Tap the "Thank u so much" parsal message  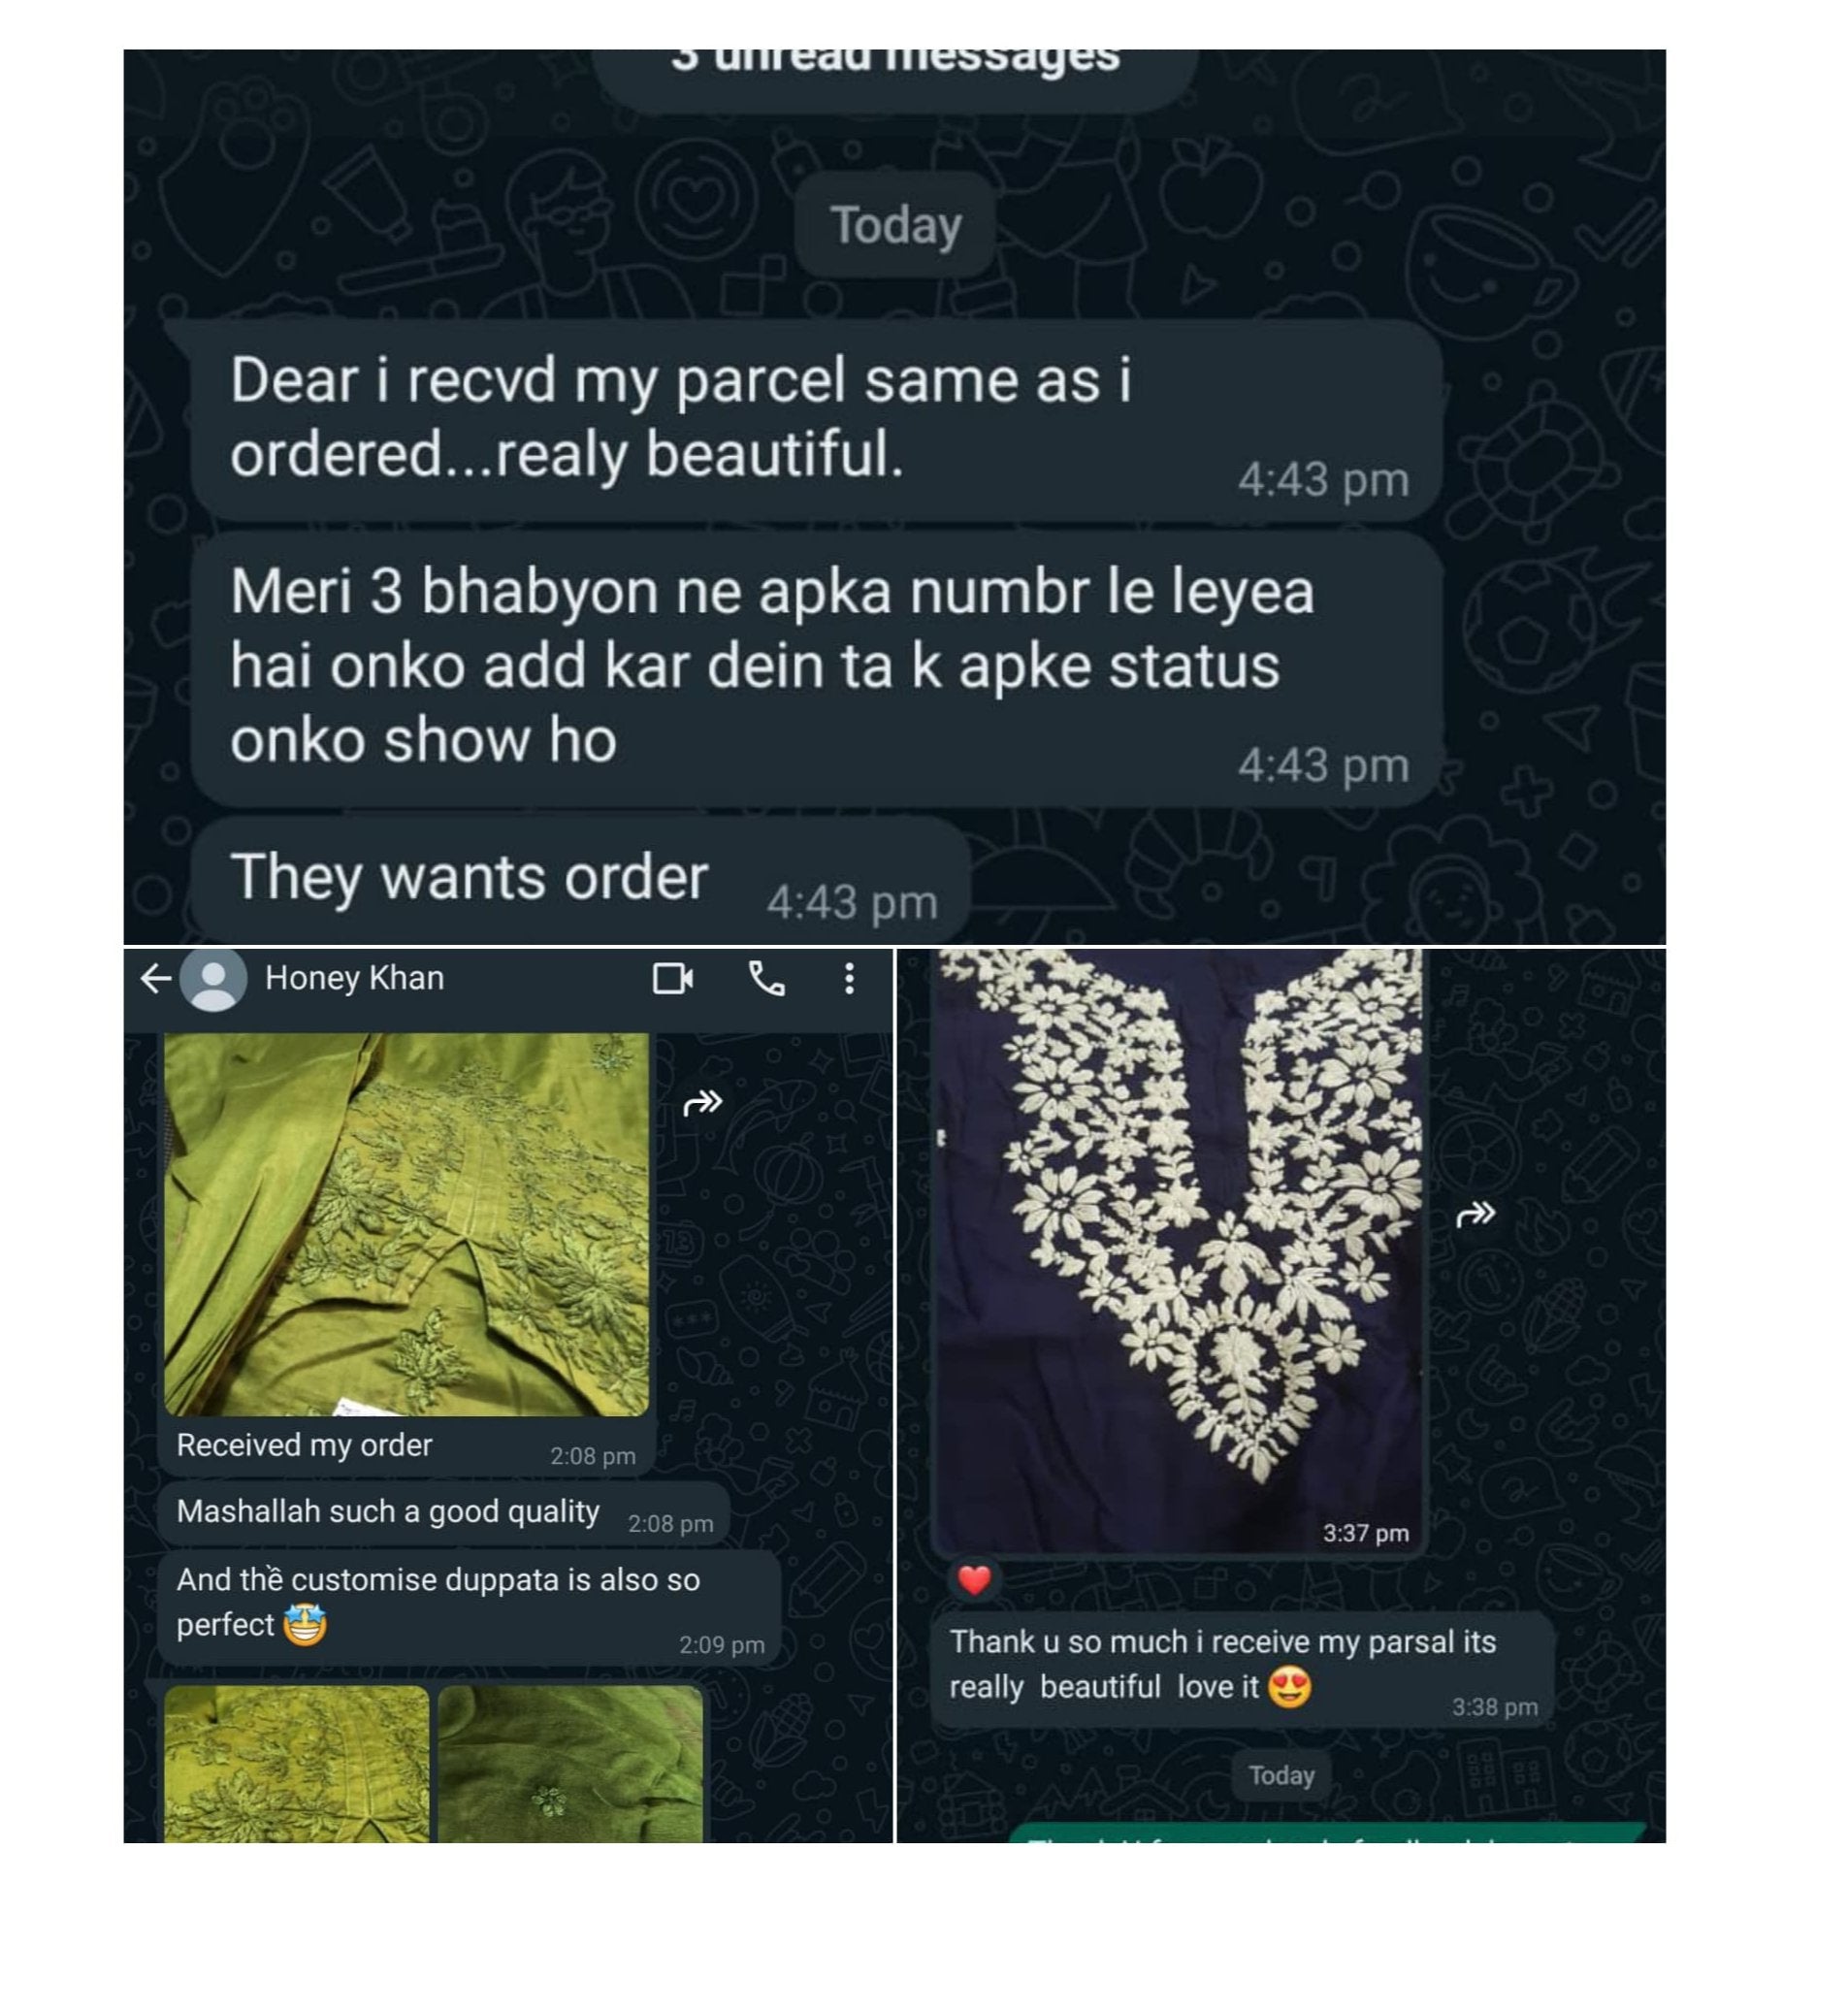pyautogui.click(x=1243, y=1669)
